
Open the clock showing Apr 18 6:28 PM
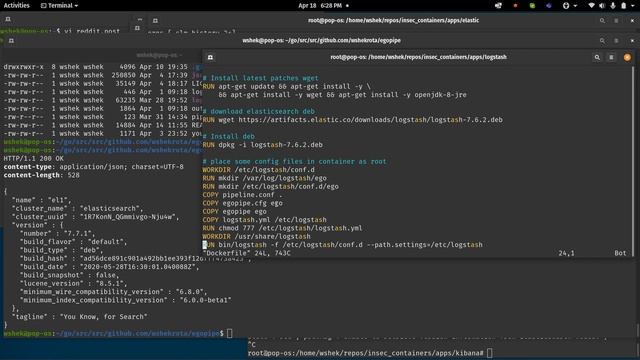(x=320, y=6)
